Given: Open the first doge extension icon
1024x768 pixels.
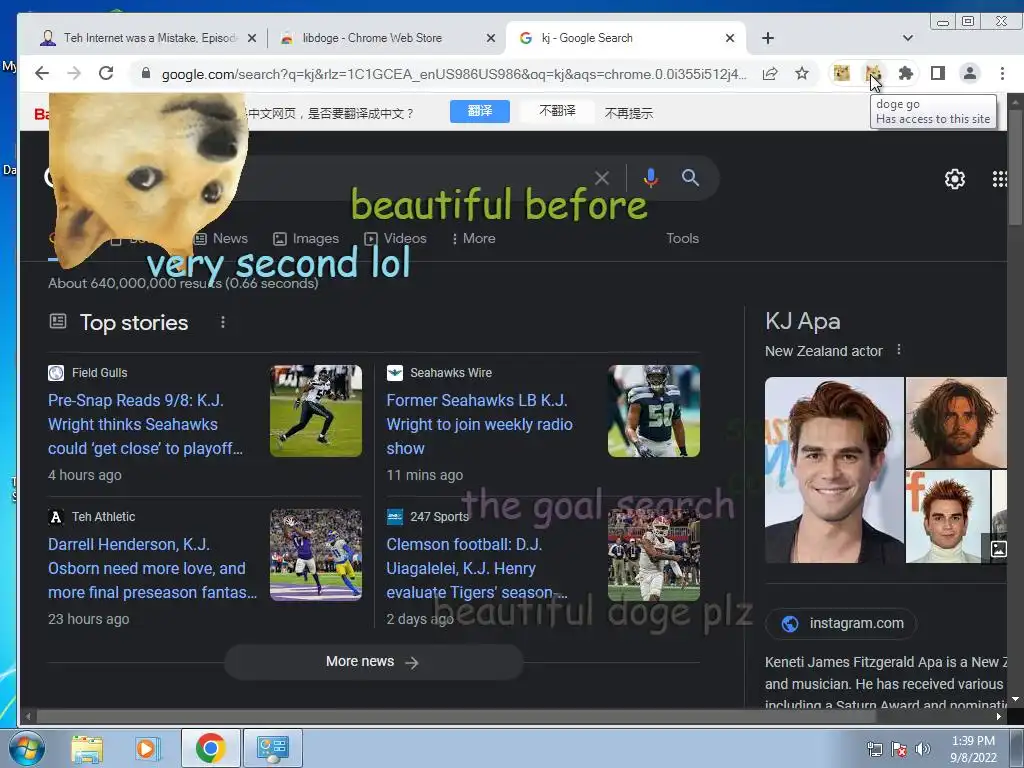Looking at the screenshot, I should [842, 73].
